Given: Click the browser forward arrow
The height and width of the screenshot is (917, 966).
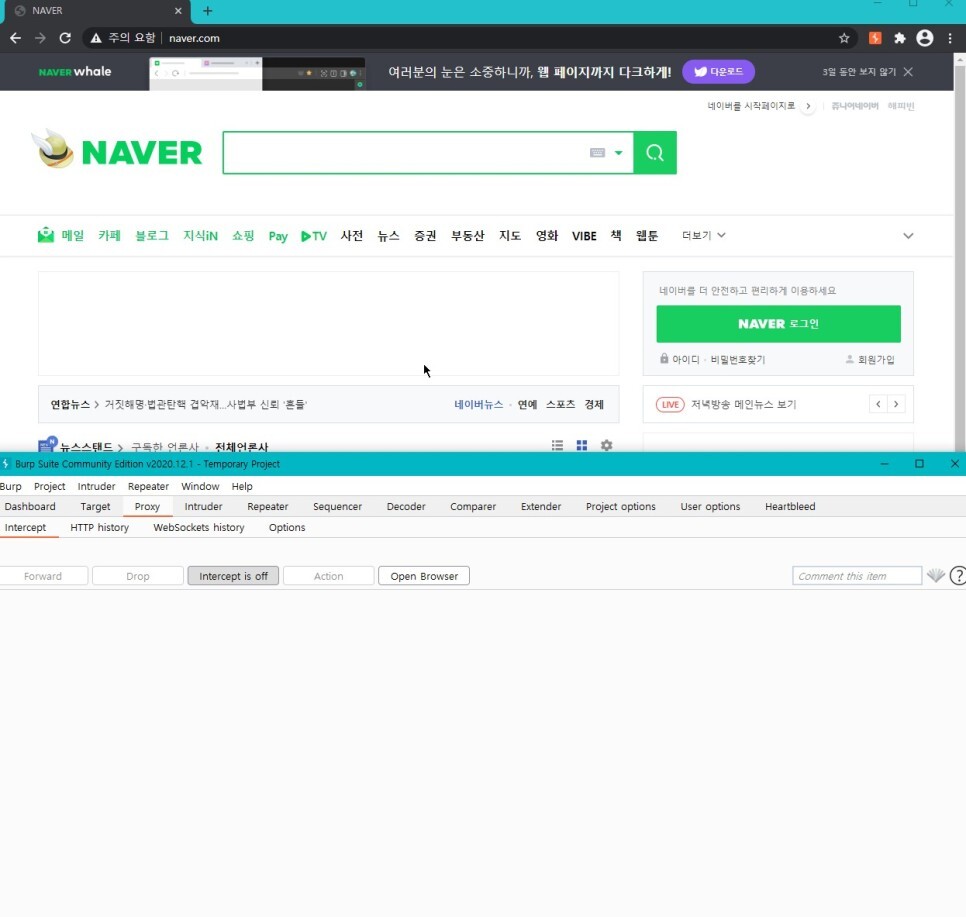Looking at the screenshot, I should (41, 38).
